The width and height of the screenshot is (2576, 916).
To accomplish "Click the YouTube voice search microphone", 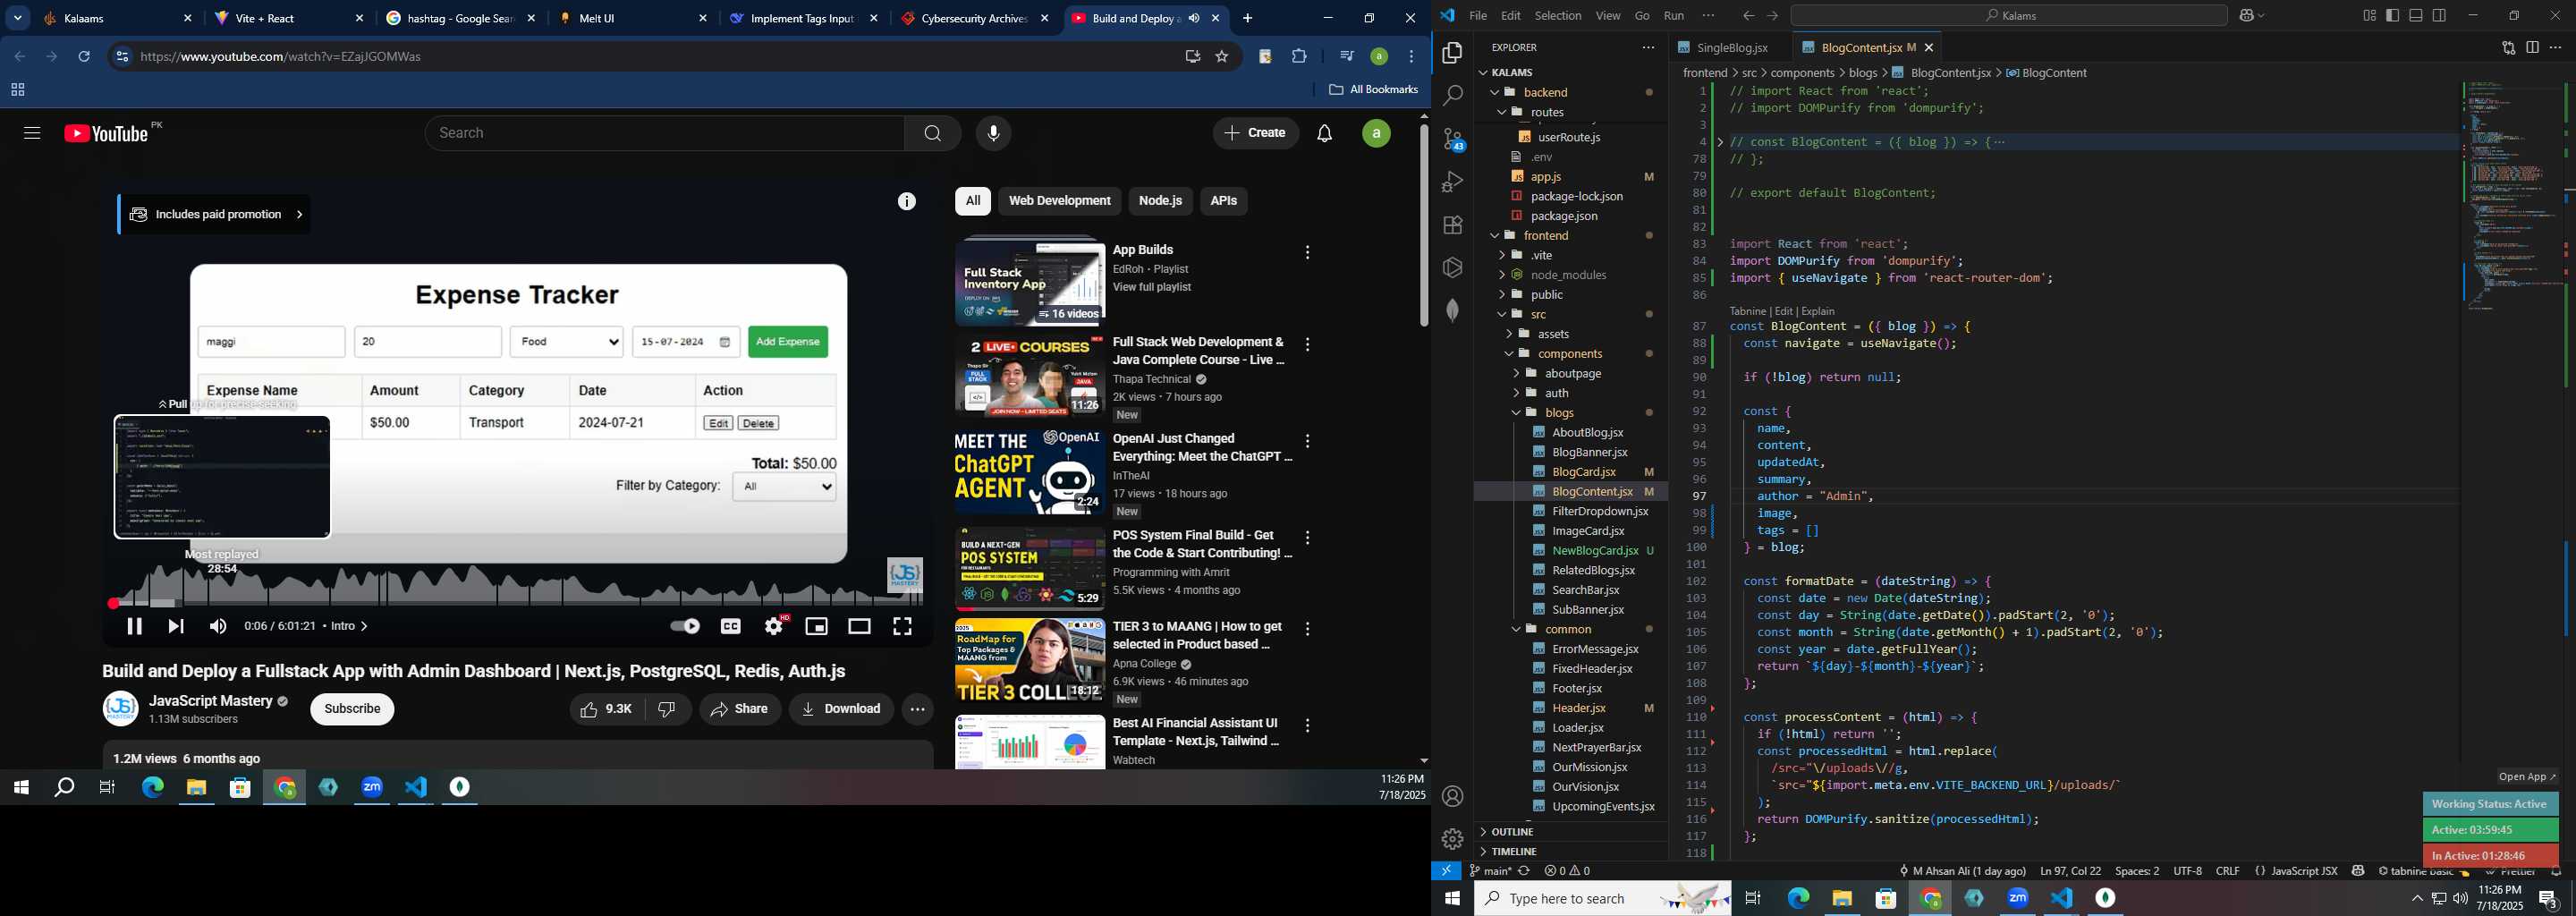I will [993, 133].
